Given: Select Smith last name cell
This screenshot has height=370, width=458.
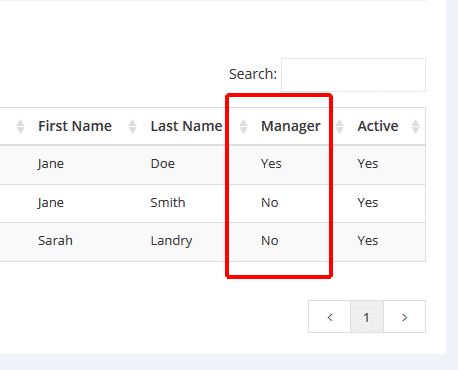Looking at the screenshot, I should pyautogui.click(x=168, y=203).
